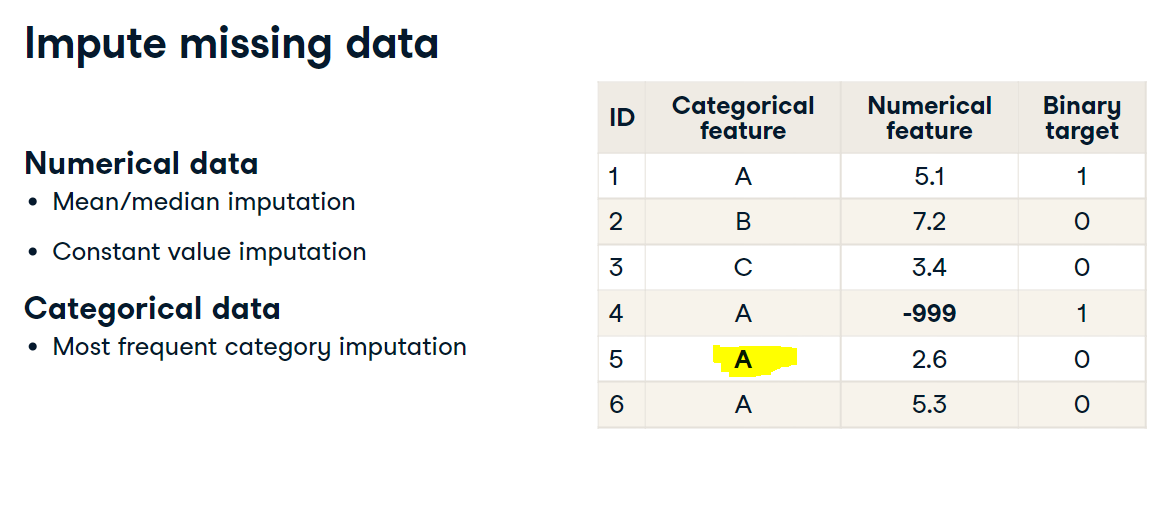1170x528 pixels.
Task: Click the Numerical feature column header
Action: 929,118
